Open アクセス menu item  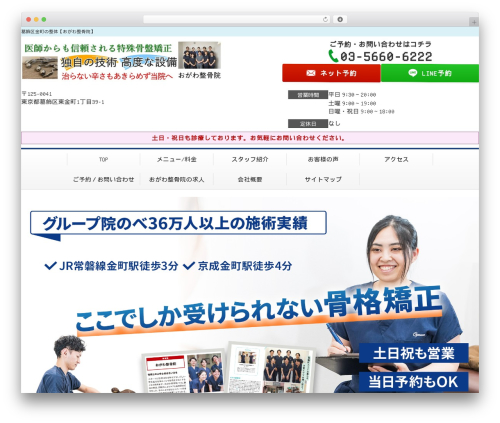(396, 159)
